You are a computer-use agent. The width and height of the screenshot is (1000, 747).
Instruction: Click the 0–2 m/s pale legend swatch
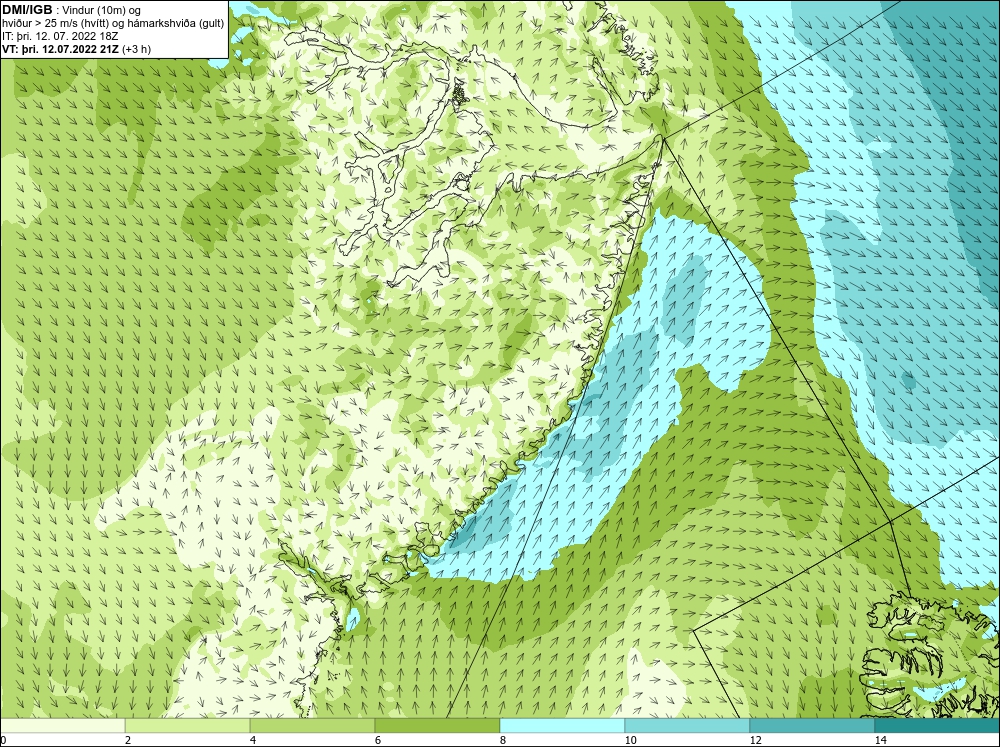[62, 725]
